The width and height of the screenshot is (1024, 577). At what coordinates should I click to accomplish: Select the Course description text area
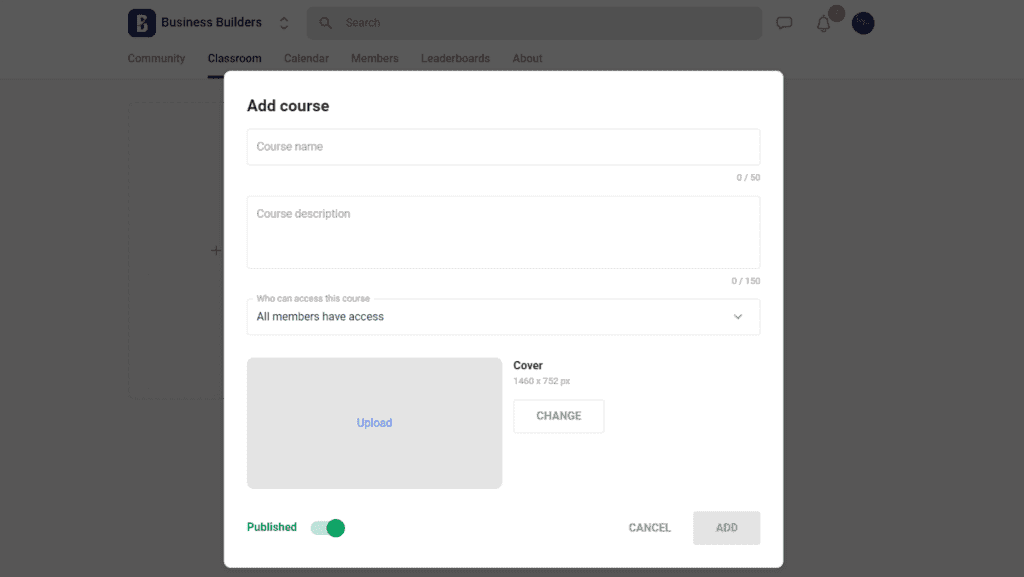503,232
